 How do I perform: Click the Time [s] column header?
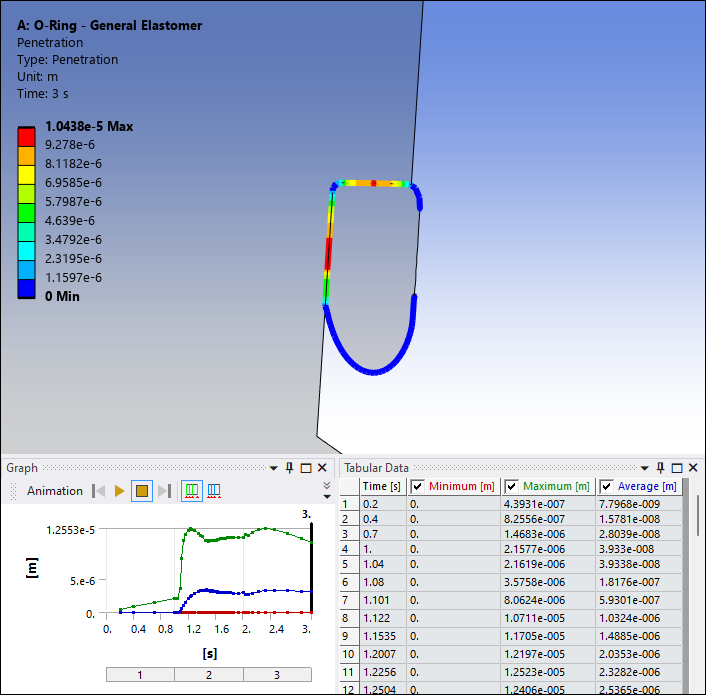coord(381,486)
